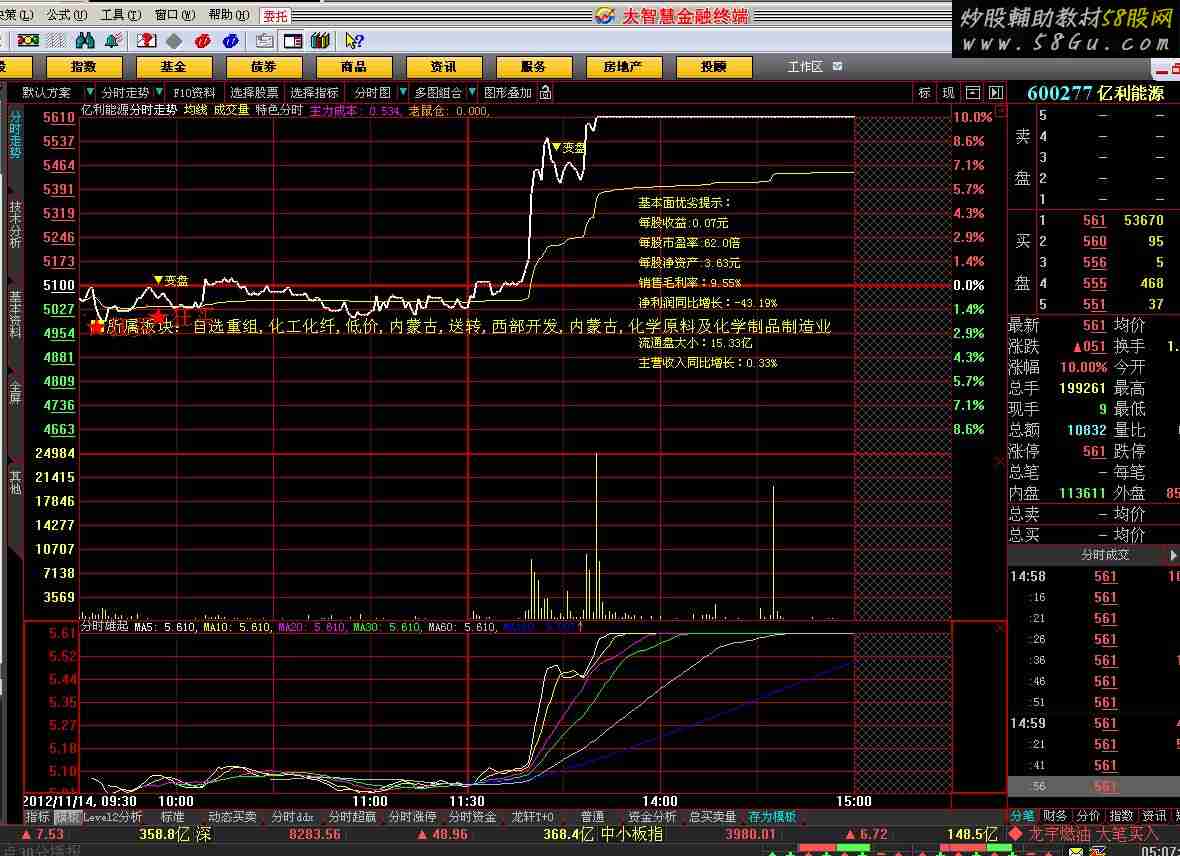Switch to 分时ddx bottom tab
Screen dimensions: 1180x856
pos(292,817)
